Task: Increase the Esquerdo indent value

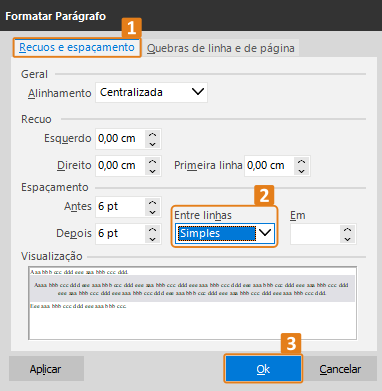Action: point(153,135)
